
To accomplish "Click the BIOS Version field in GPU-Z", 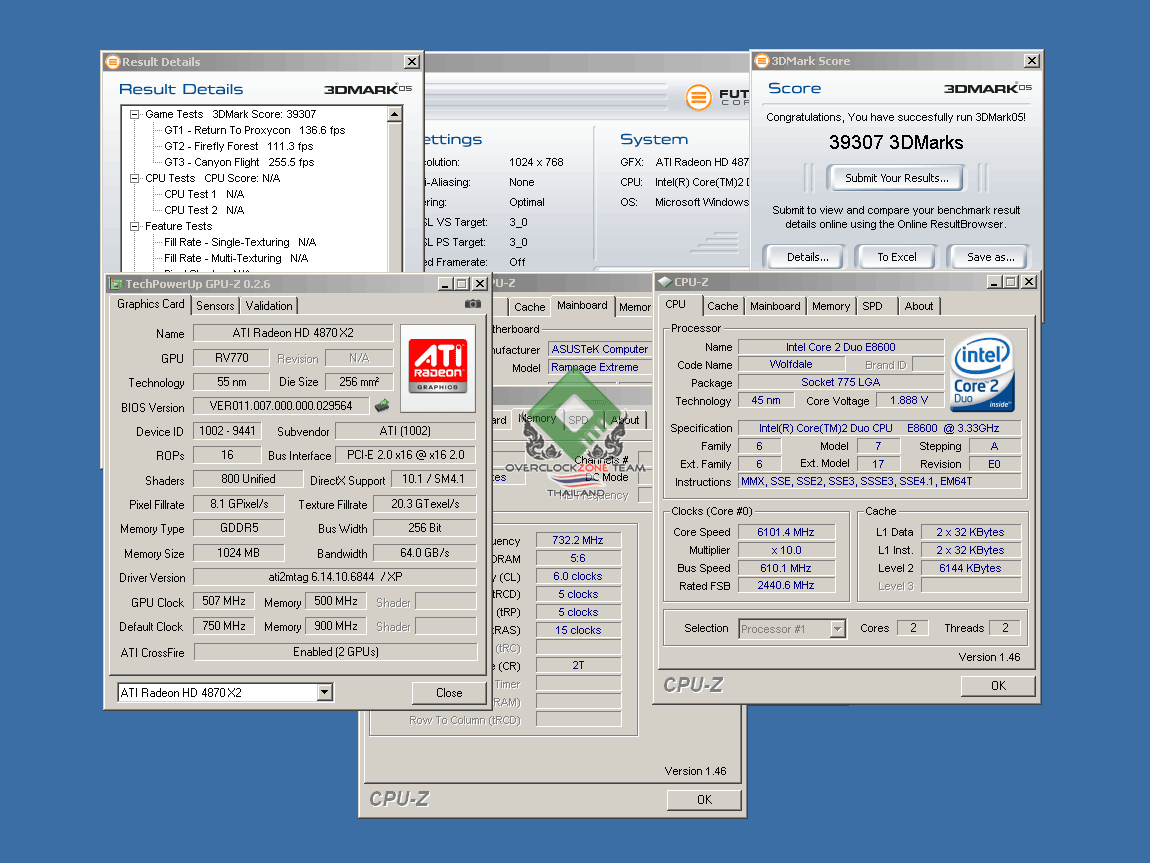I will (281, 406).
